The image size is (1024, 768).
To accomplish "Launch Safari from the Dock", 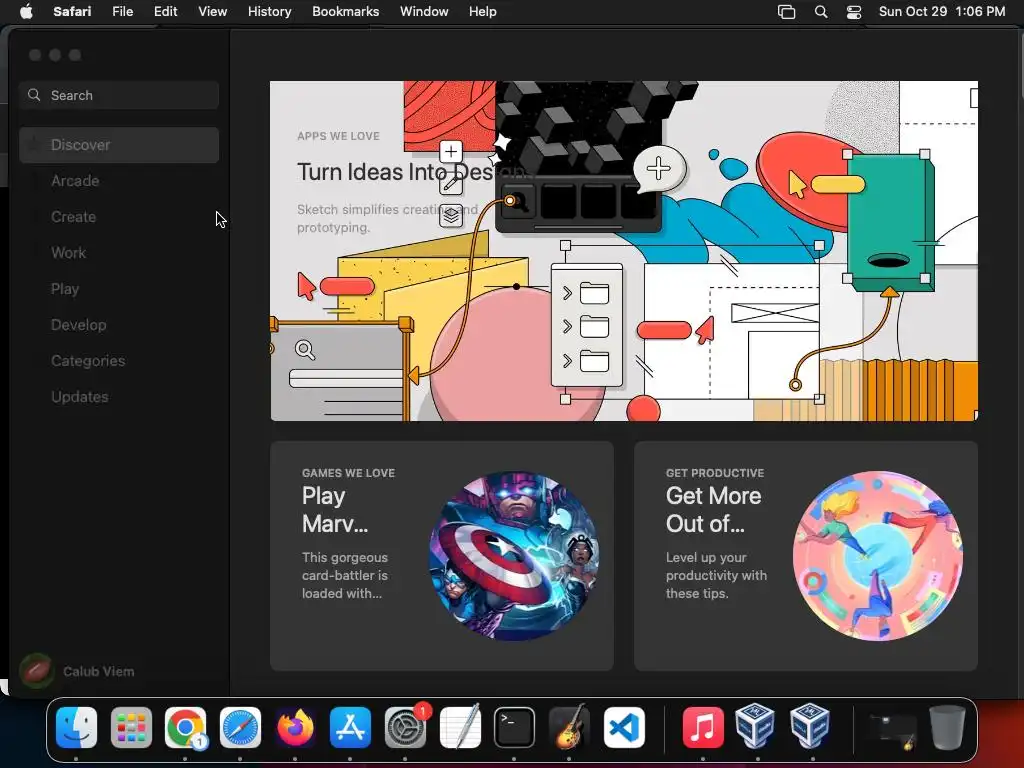I will click(x=240, y=727).
